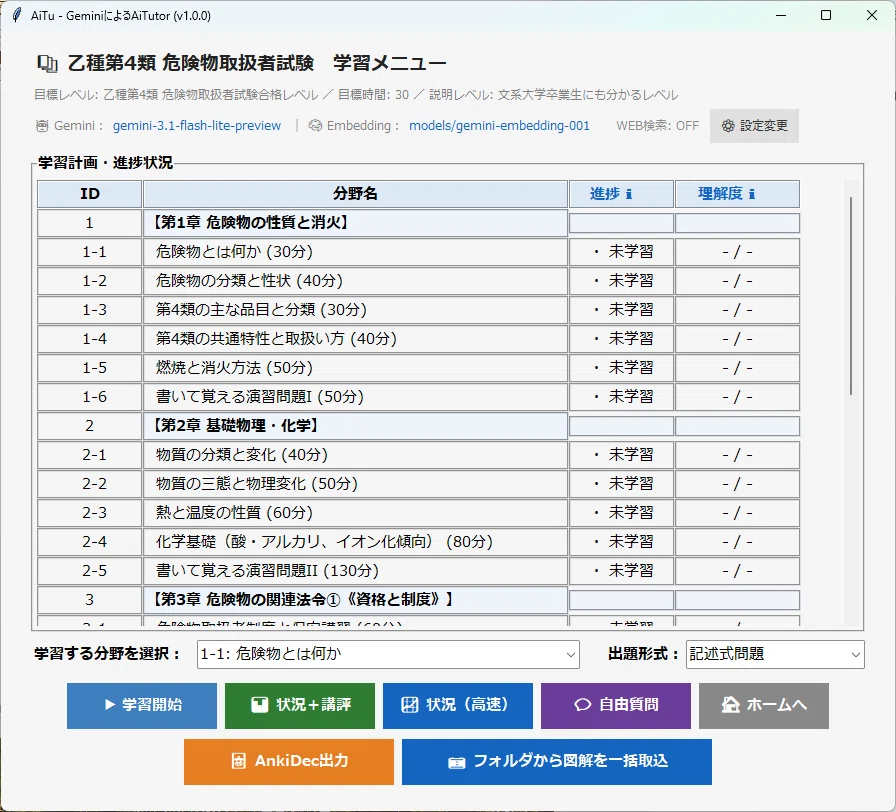896x812 pixels.
Task: Click the book icon on 状況+講評
Action: click(x=259, y=705)
